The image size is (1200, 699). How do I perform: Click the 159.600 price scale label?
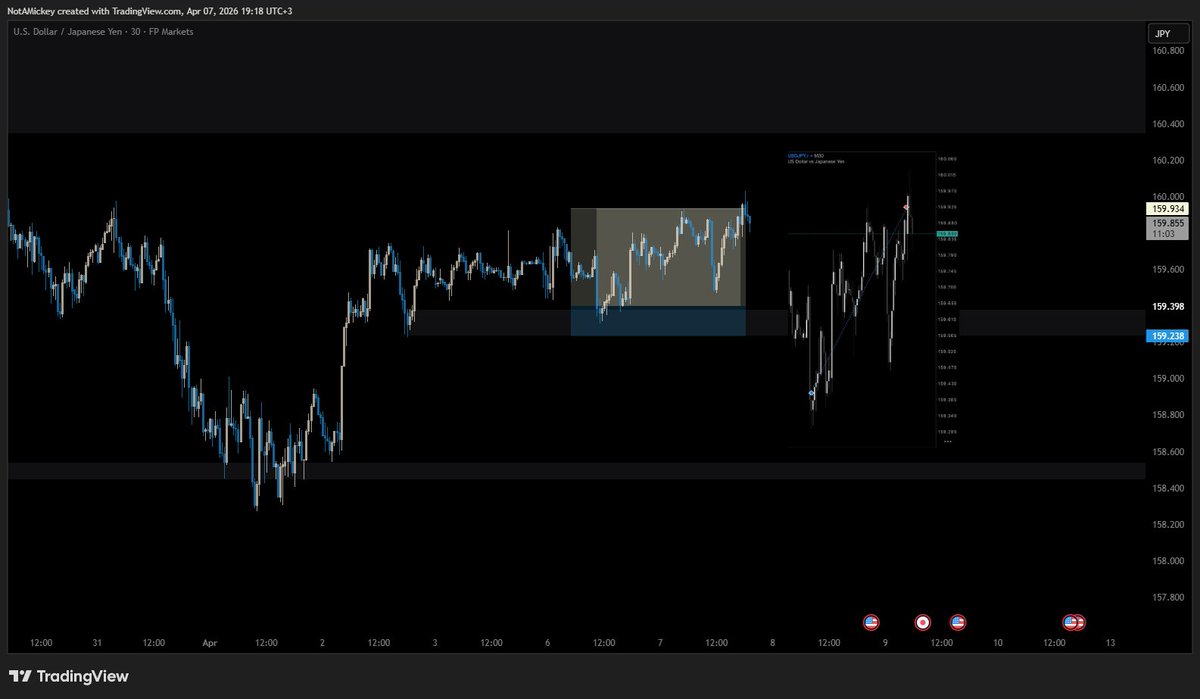click(1169, 269)
